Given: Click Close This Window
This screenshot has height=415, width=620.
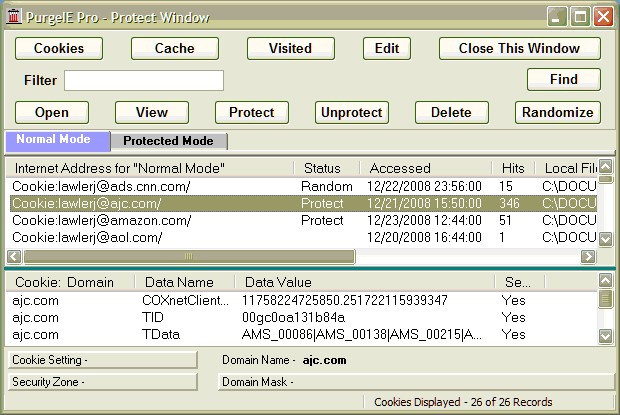Looking at the screenshot, I should point(520,49).
